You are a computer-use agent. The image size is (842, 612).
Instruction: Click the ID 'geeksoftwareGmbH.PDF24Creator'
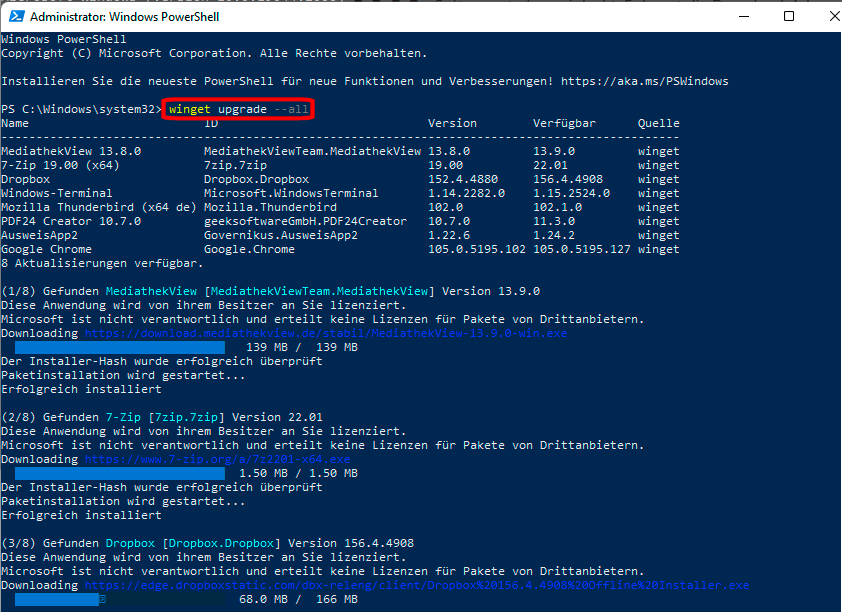pos(306,221)
